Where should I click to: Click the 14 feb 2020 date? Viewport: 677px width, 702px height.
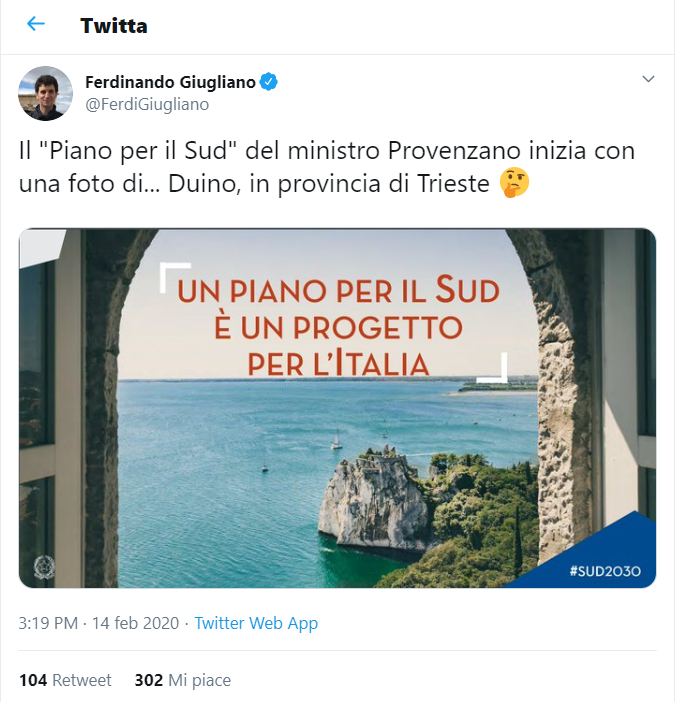(x=135, y=623)
